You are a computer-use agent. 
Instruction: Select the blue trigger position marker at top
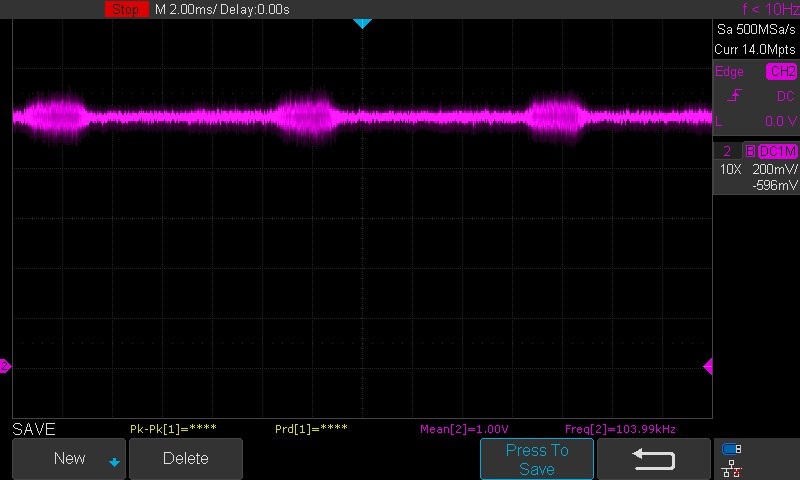click(x=362, y=23)
